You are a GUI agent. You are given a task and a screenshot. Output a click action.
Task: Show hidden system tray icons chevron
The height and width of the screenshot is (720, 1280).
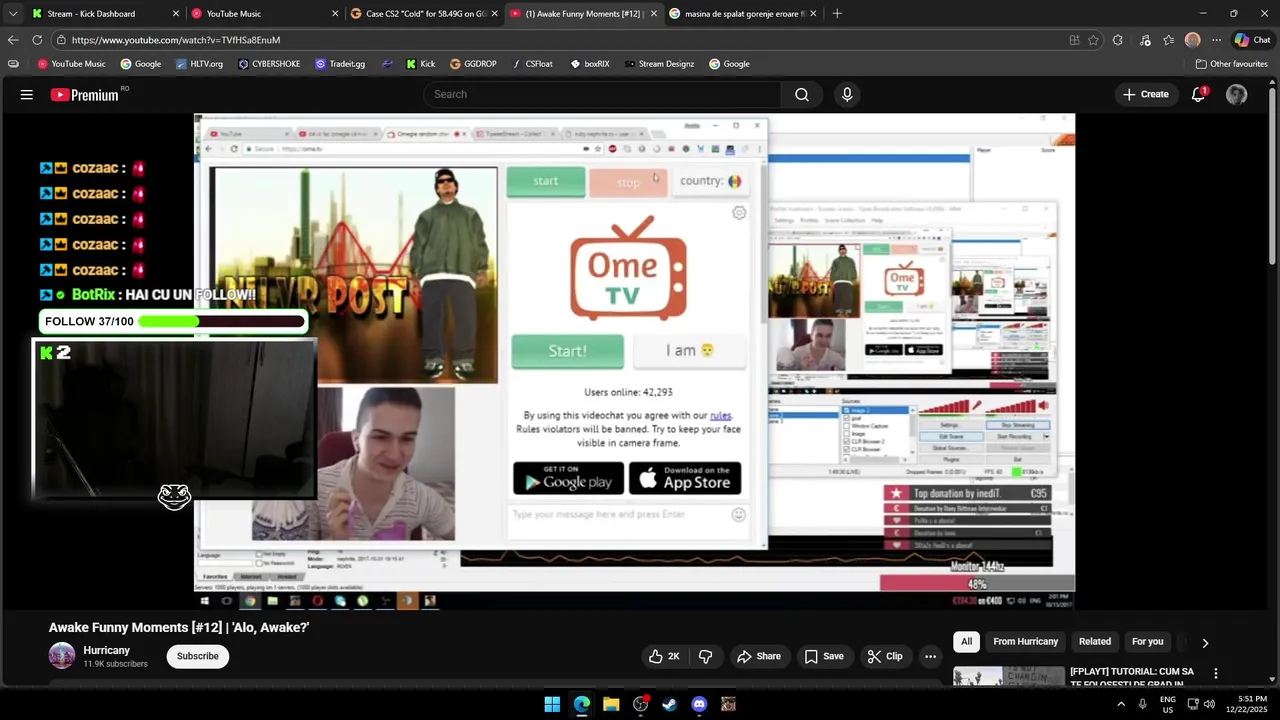point(1121,704)
